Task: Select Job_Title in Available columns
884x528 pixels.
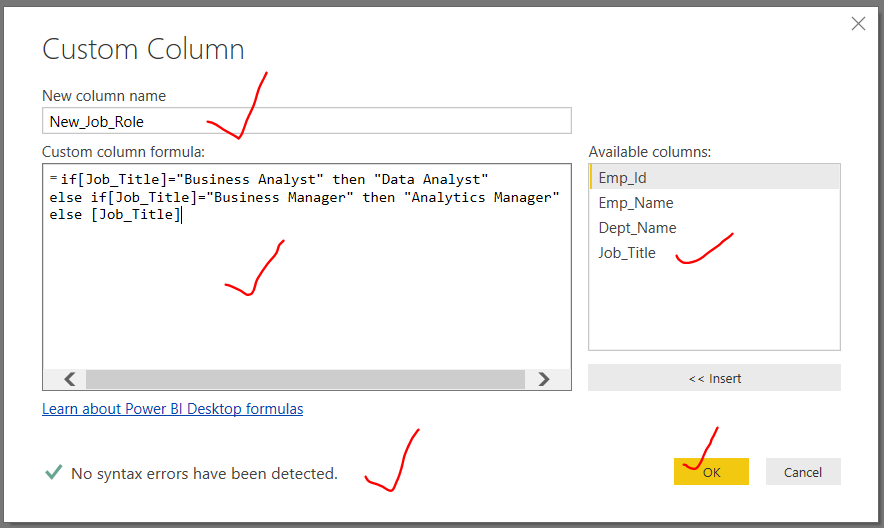Action: (x=714, y=253)
